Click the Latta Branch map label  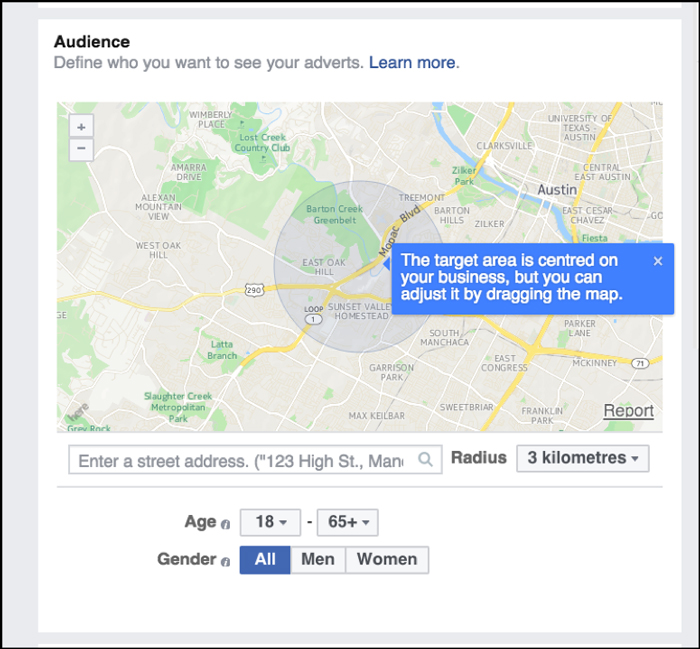[222, 350]
